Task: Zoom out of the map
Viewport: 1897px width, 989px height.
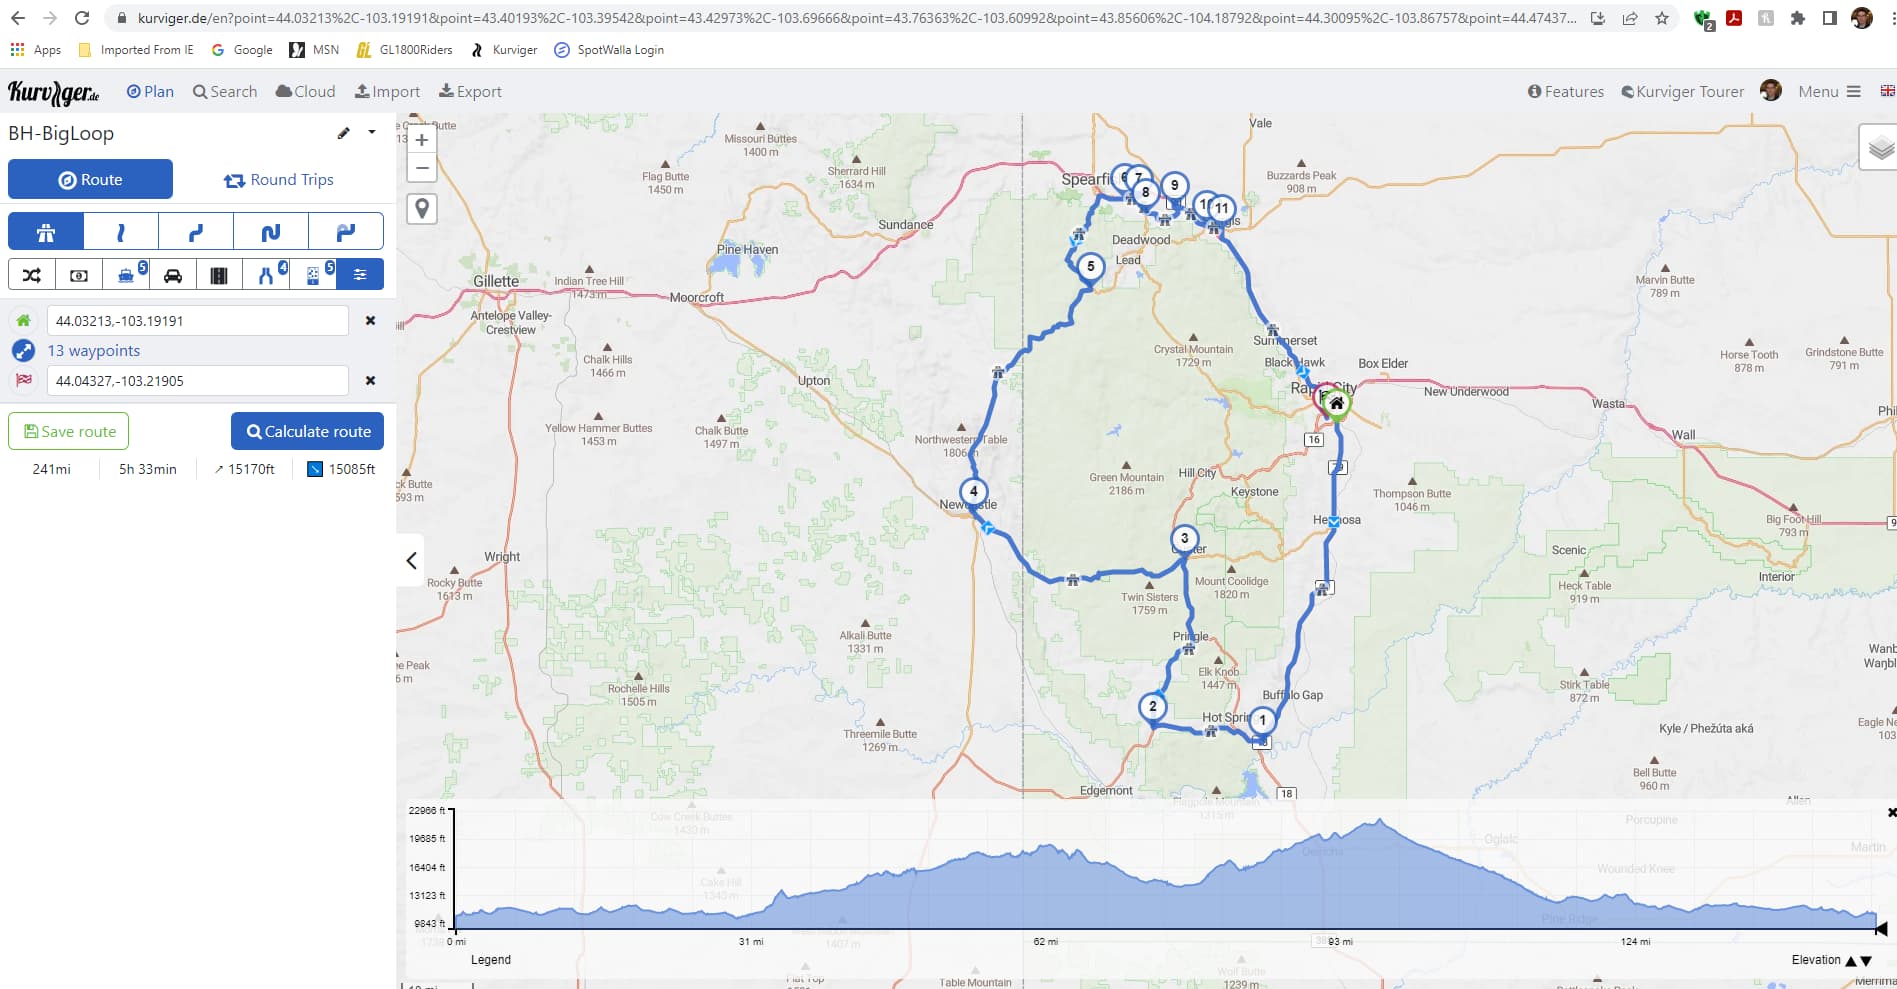Action: point(422,168)
